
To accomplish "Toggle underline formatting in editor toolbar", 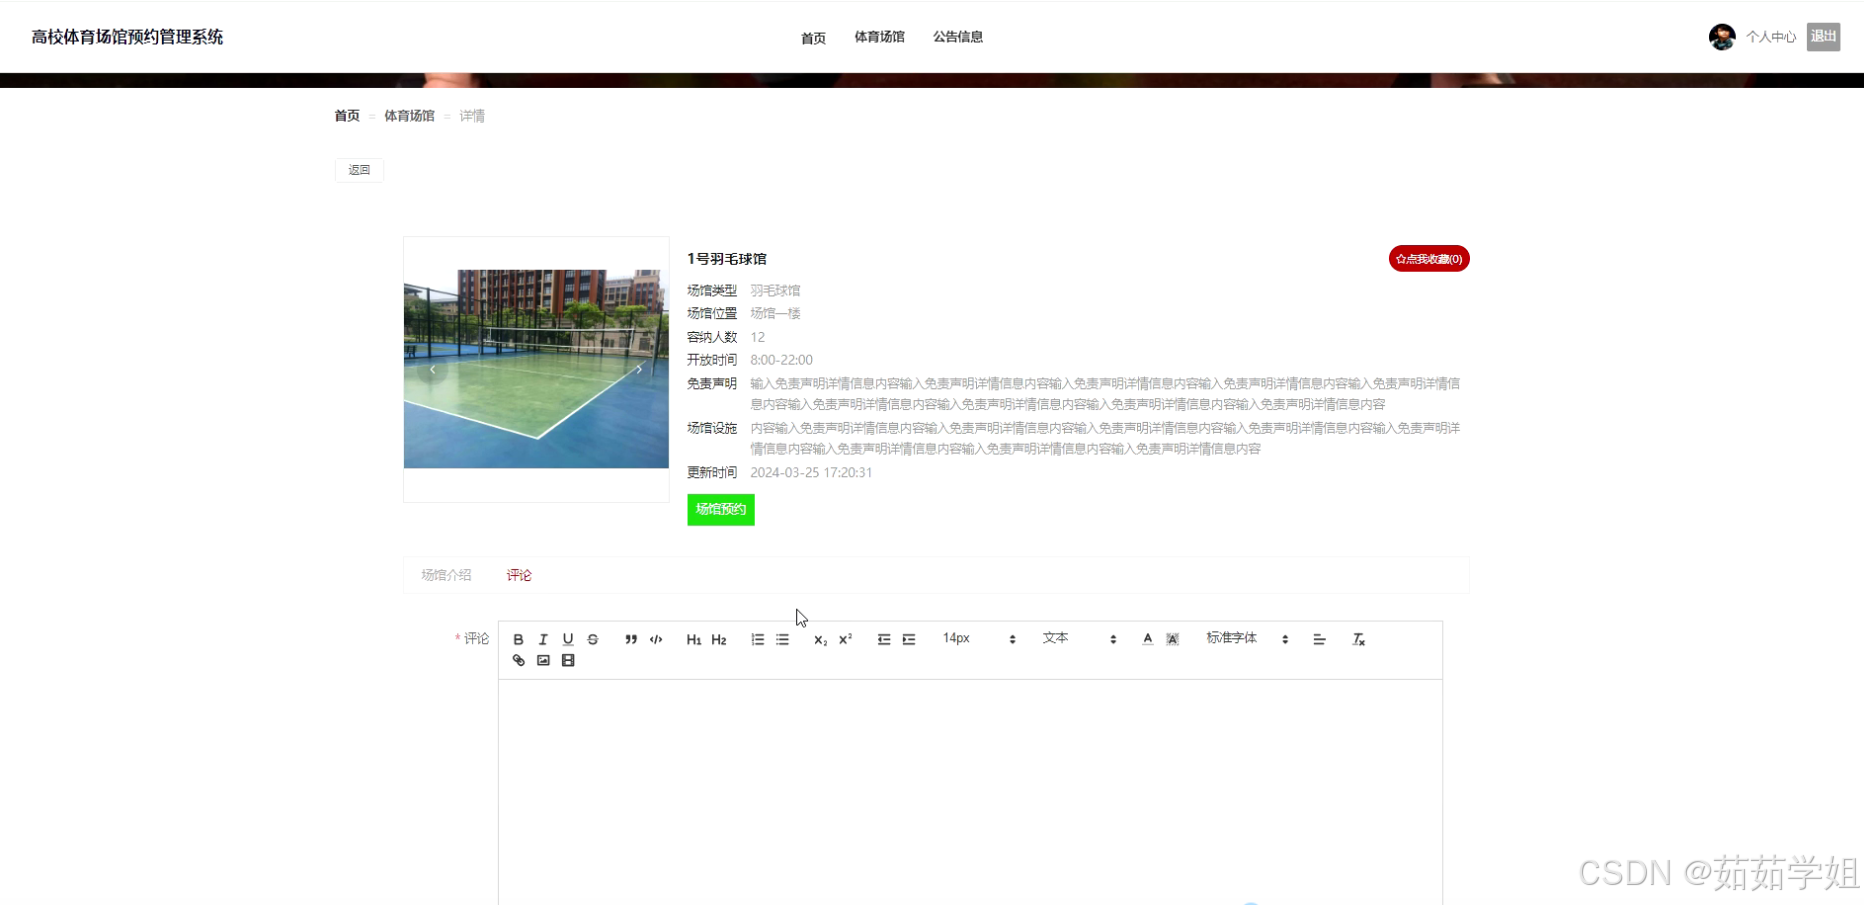I will point(568,639).
